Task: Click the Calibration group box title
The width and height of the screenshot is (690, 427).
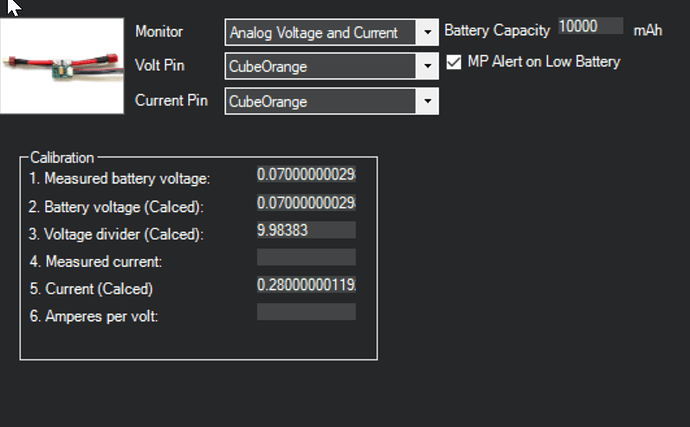Action: pyautogui.click(x=62, y=158)
